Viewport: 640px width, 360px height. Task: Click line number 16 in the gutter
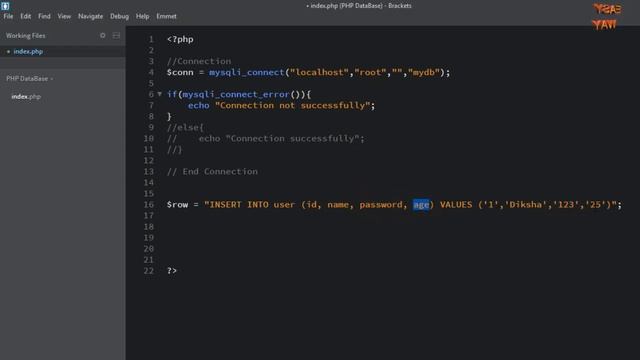[x=149, y=204]
